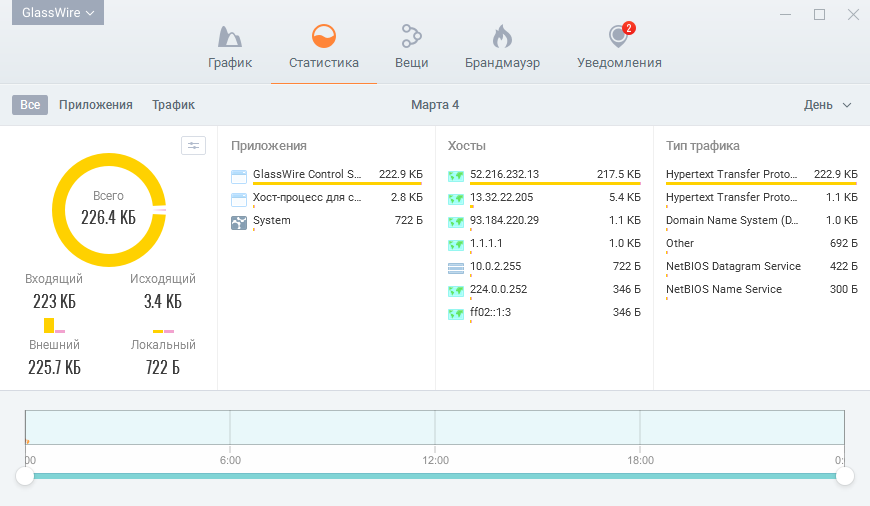
Task: Select the Other traffic type row
Action: pyautogui.click(x=762, y=243)
